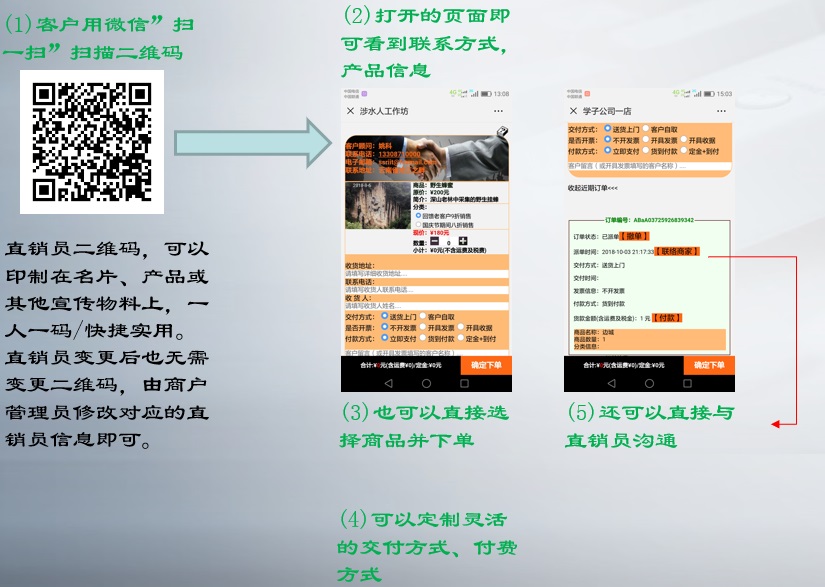Select 开具发票 in 学子公司一店 page
Screen dimensions: 825x587
(646, 140)
